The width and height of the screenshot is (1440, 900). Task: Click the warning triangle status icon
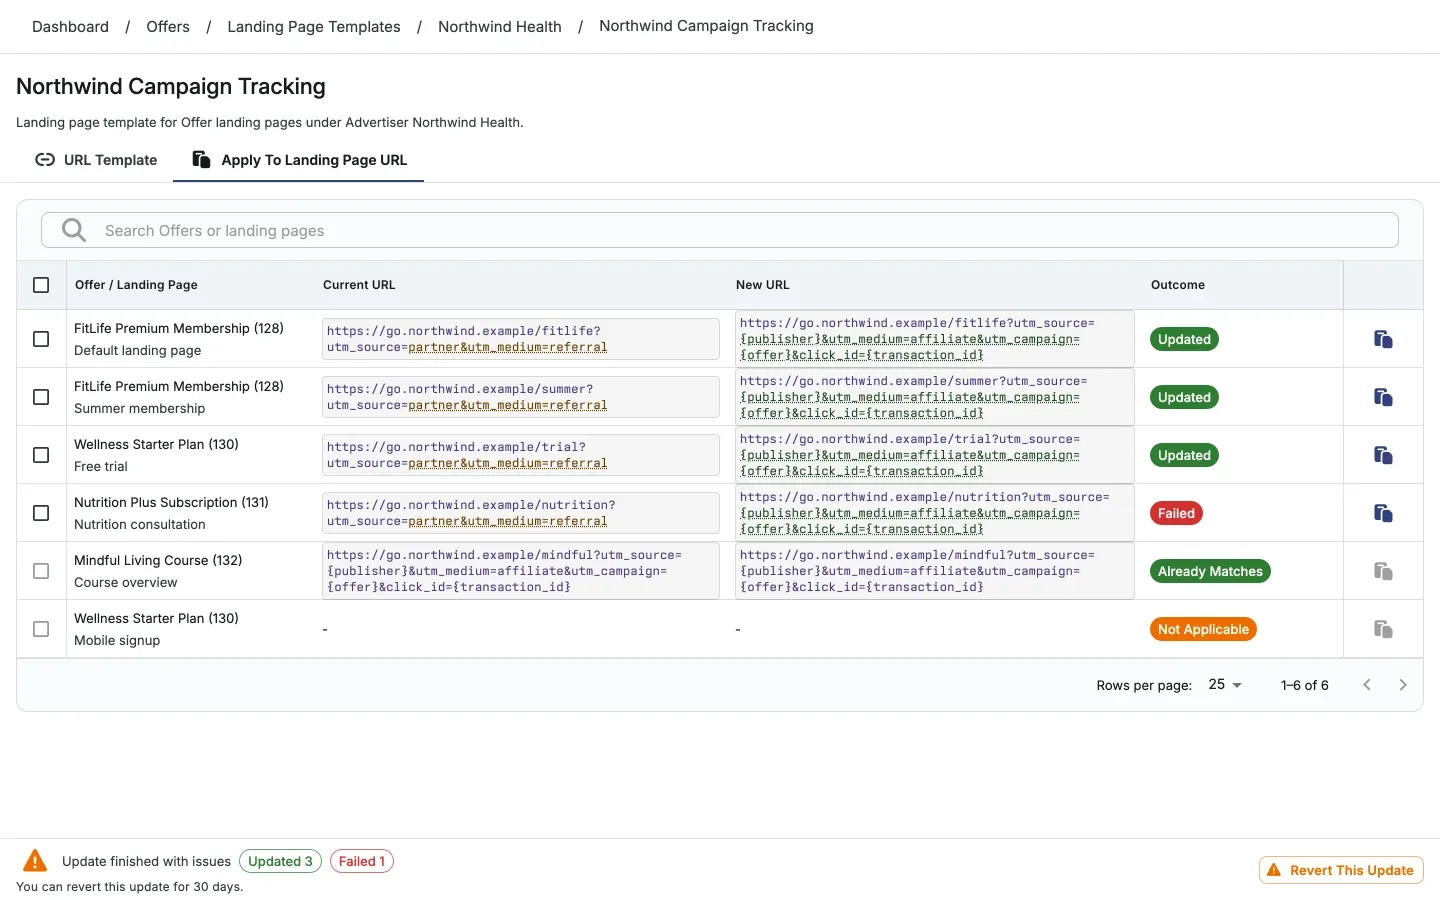click(35, 860)
